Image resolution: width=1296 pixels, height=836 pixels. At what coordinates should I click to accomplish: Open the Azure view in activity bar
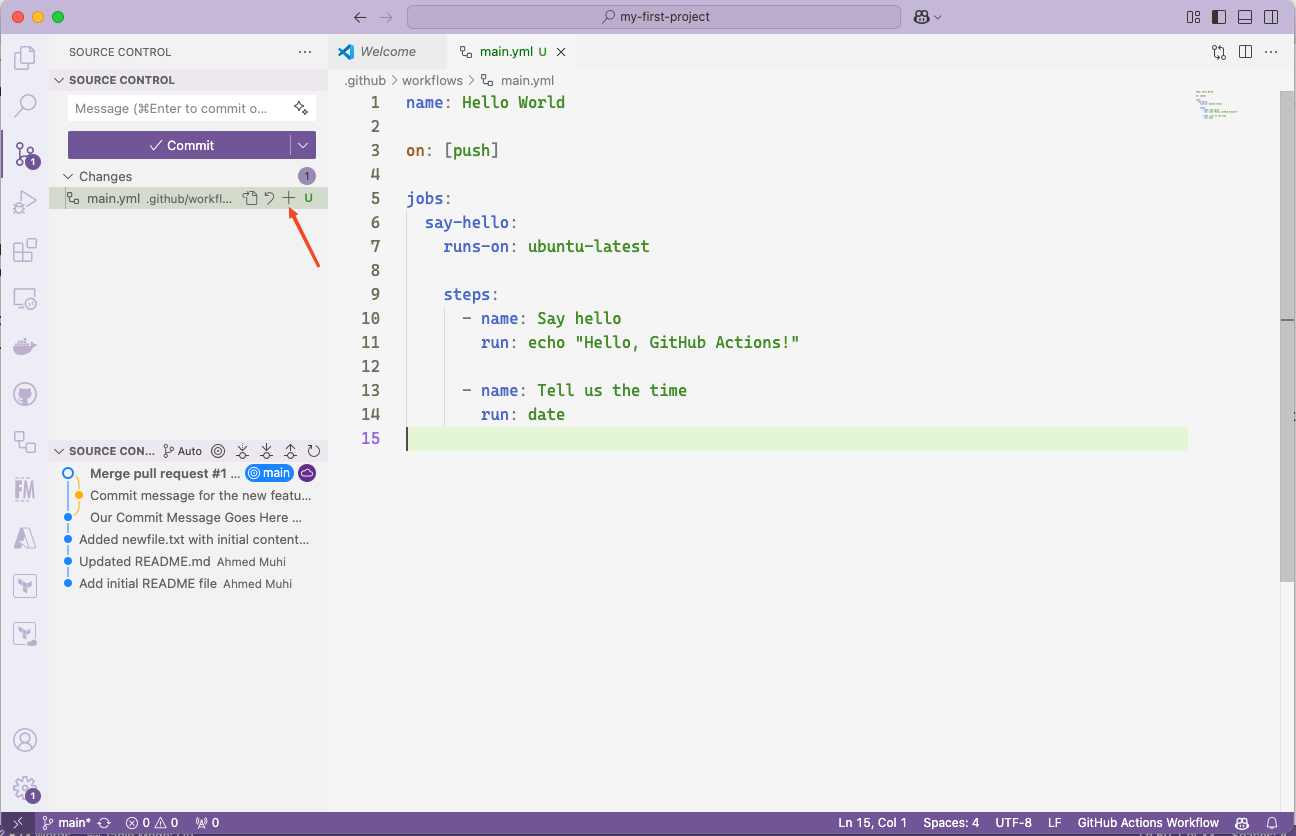pos(25,538)
